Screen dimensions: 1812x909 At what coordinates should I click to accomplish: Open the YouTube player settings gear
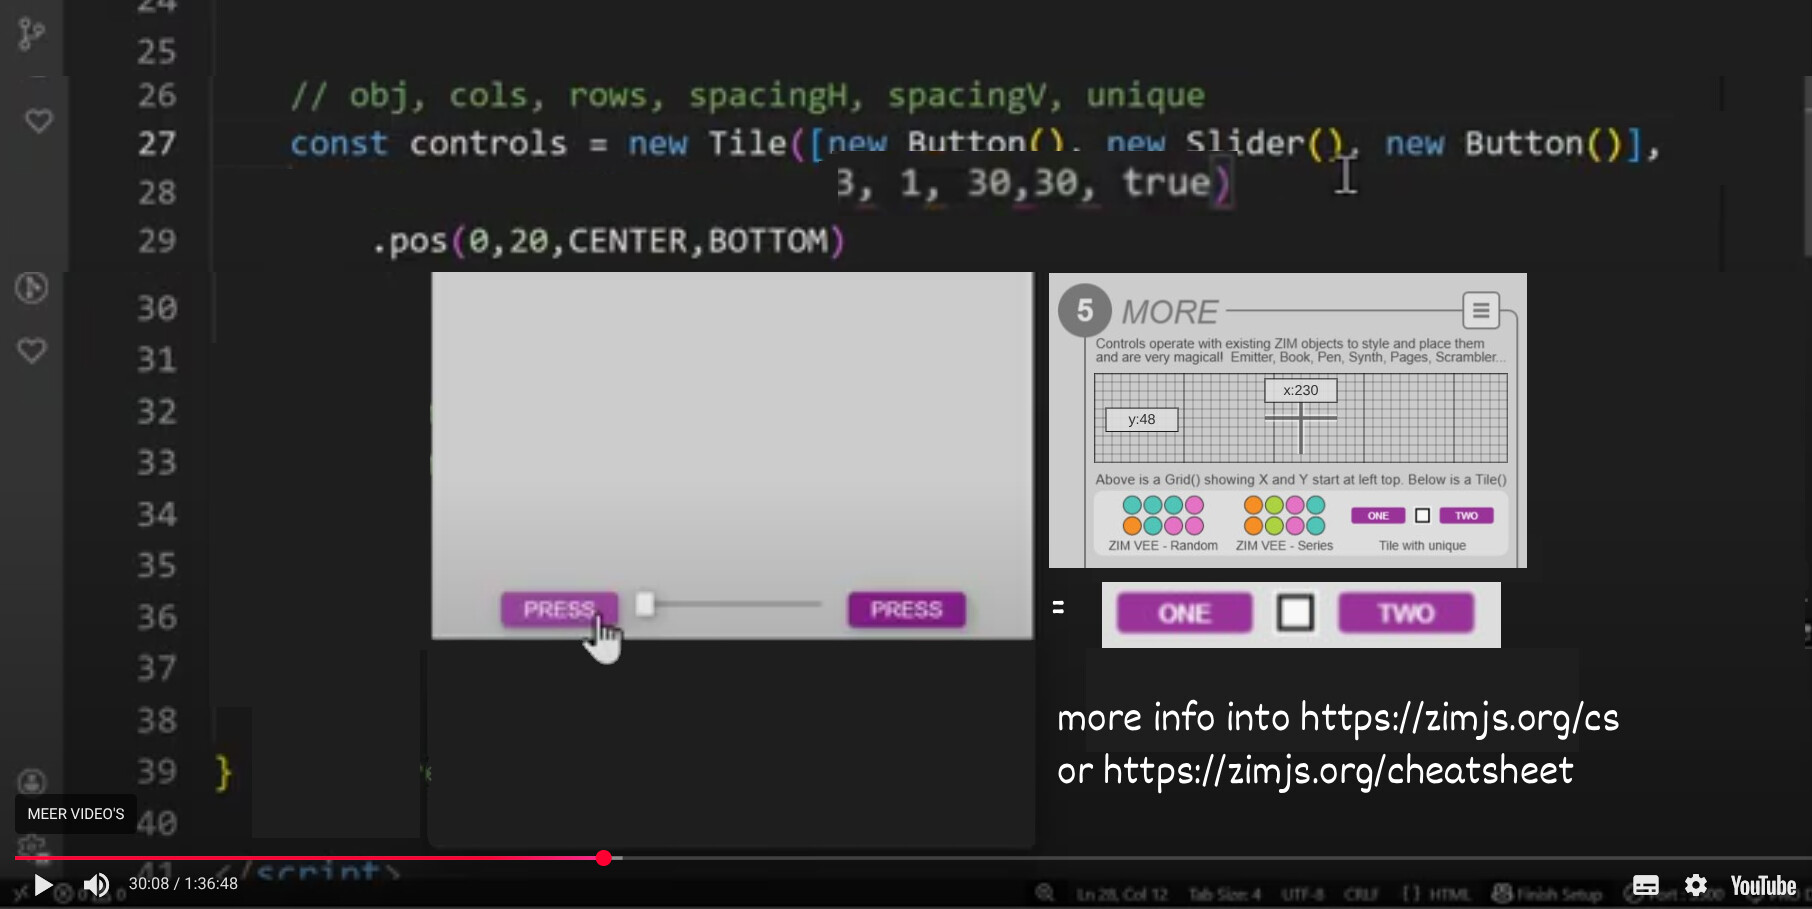tap(1695, 885)
